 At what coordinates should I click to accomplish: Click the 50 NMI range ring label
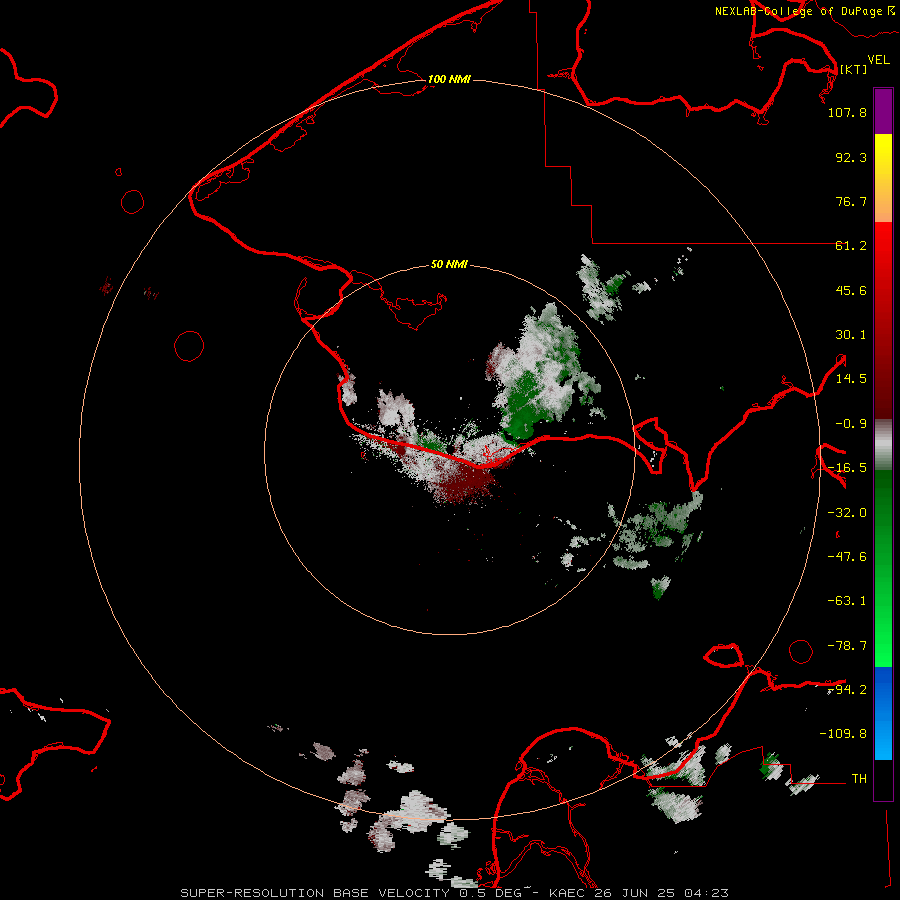[x=449, y=264]
